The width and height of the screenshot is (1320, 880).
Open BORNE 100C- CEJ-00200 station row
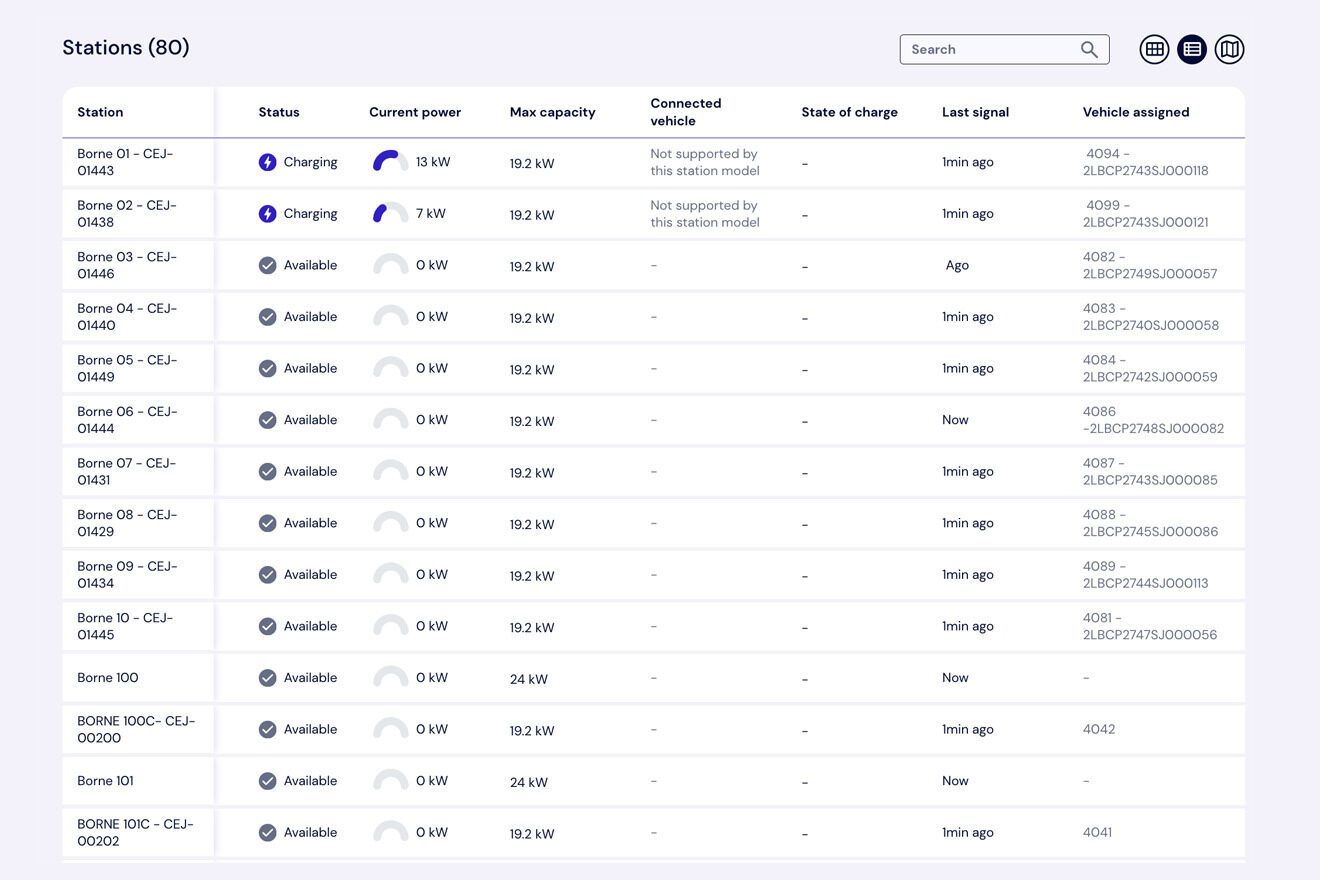pyautogui.click(x=136, y=729)
